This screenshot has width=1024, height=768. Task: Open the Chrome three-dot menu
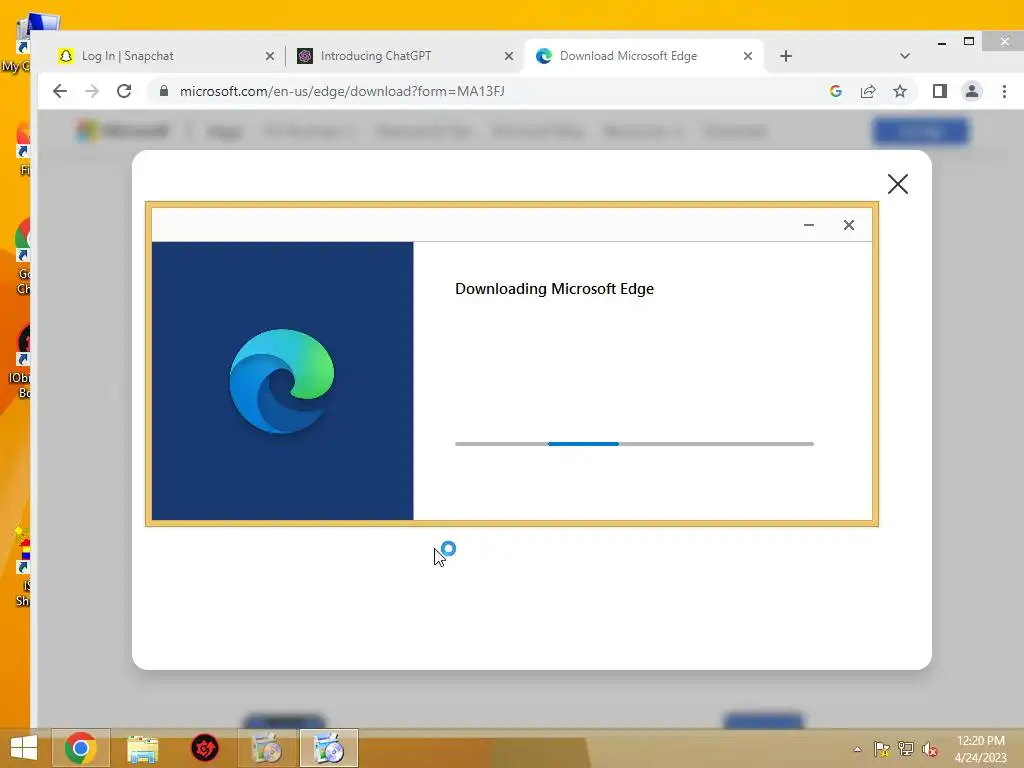point(1004,91)
